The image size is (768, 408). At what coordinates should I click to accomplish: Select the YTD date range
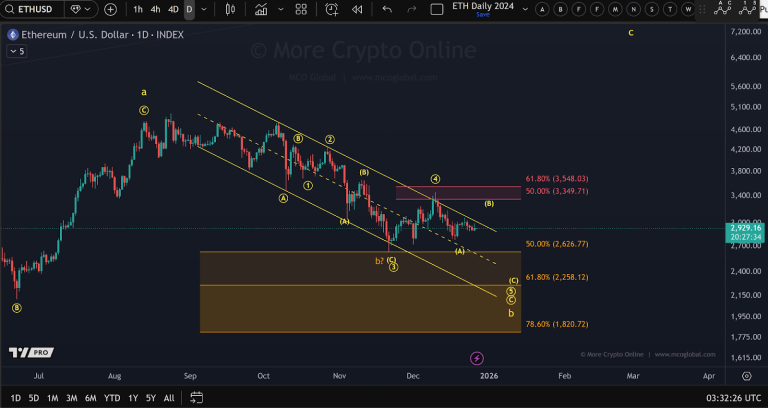[x=112, y=398]
